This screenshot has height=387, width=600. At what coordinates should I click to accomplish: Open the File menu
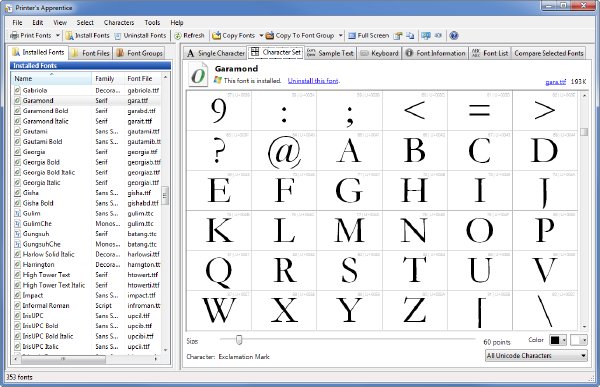(17, 23)
